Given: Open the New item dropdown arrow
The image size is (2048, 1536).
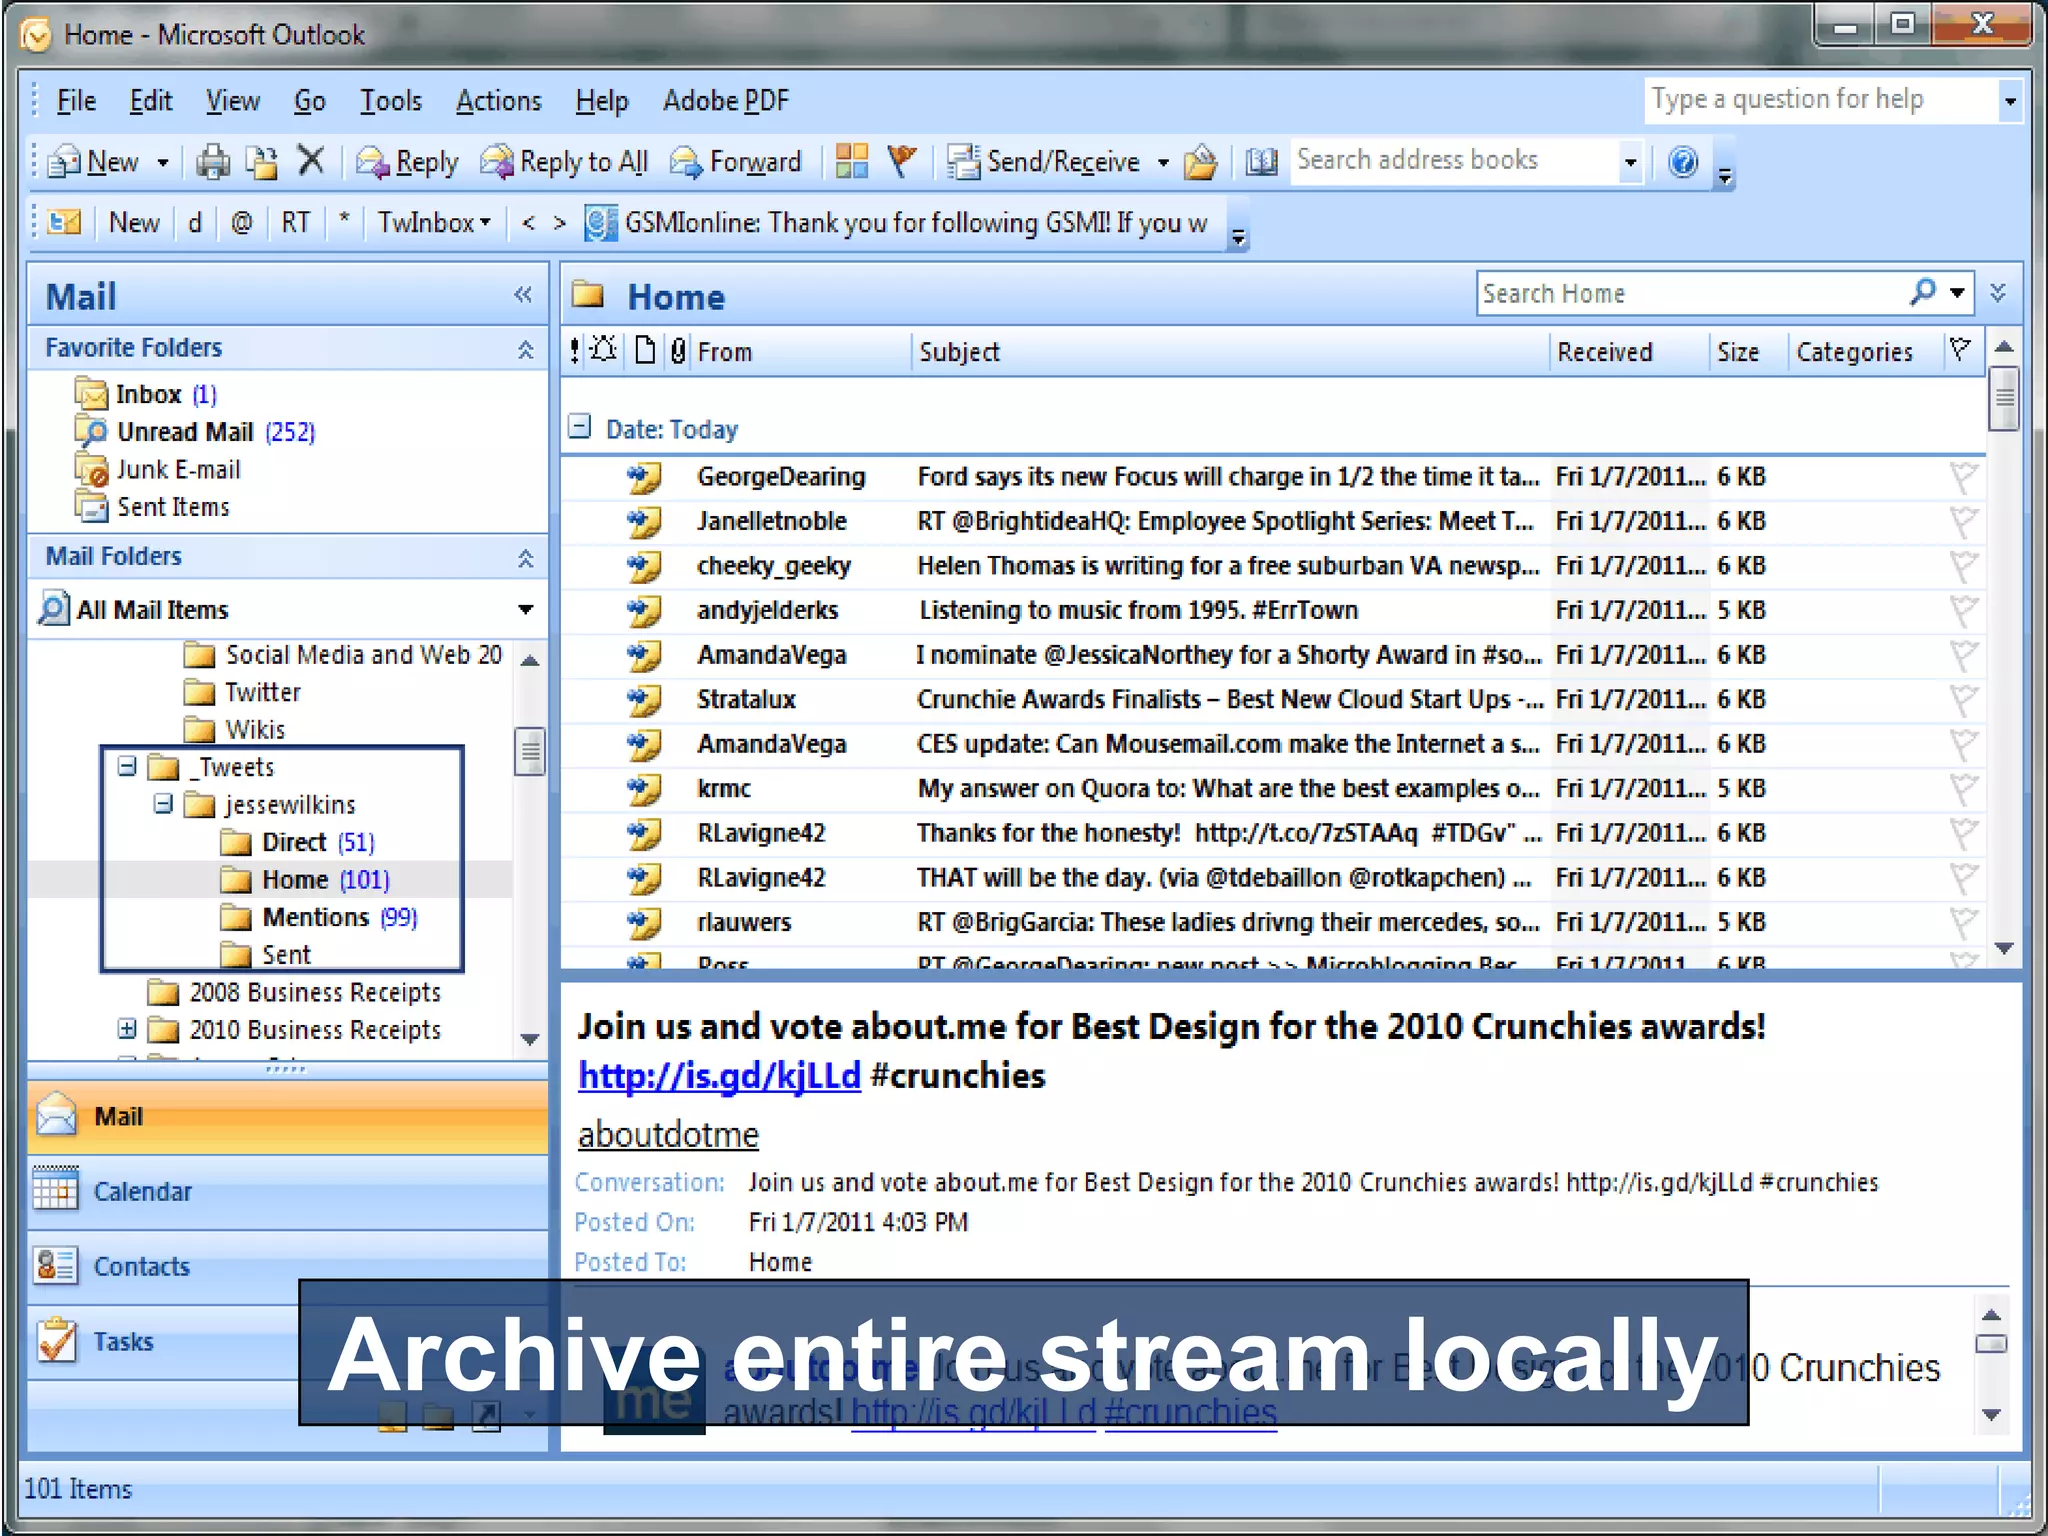Looking at the screenshot, I should pyautogui.click(x=162, y=162).
